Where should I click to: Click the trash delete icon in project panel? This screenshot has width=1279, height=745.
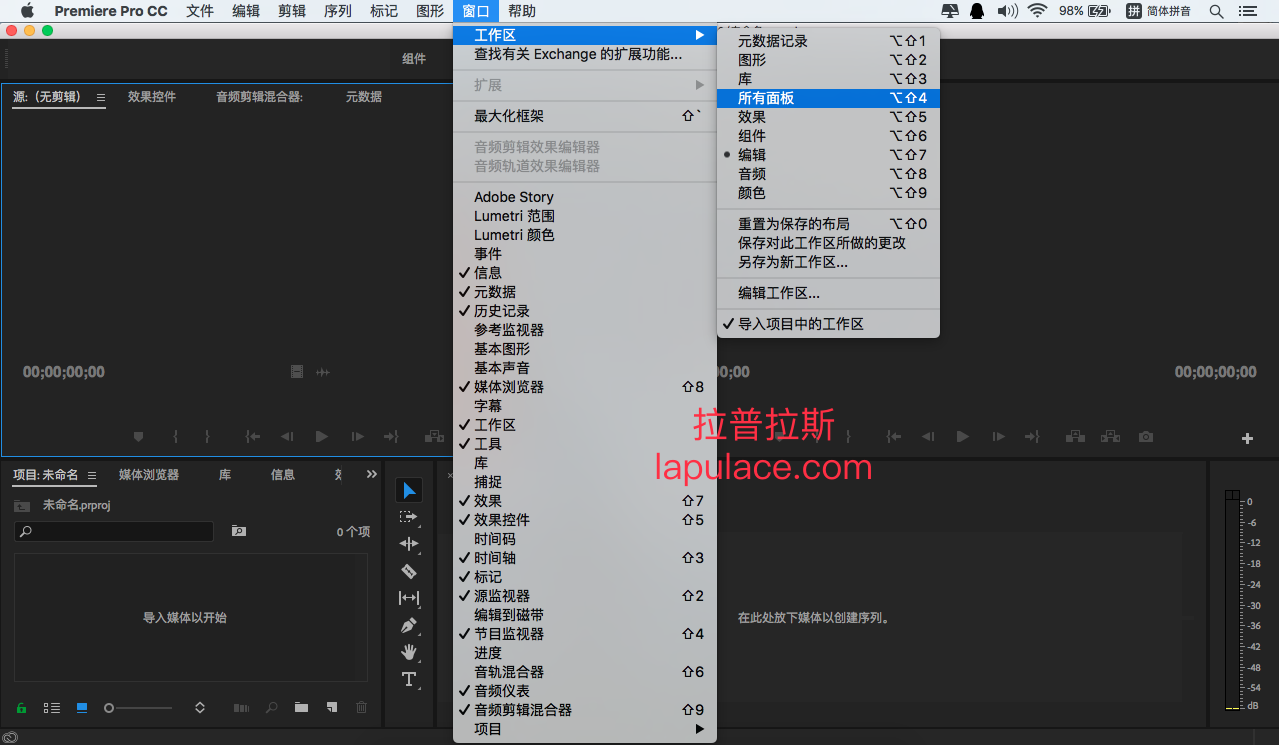361,707
